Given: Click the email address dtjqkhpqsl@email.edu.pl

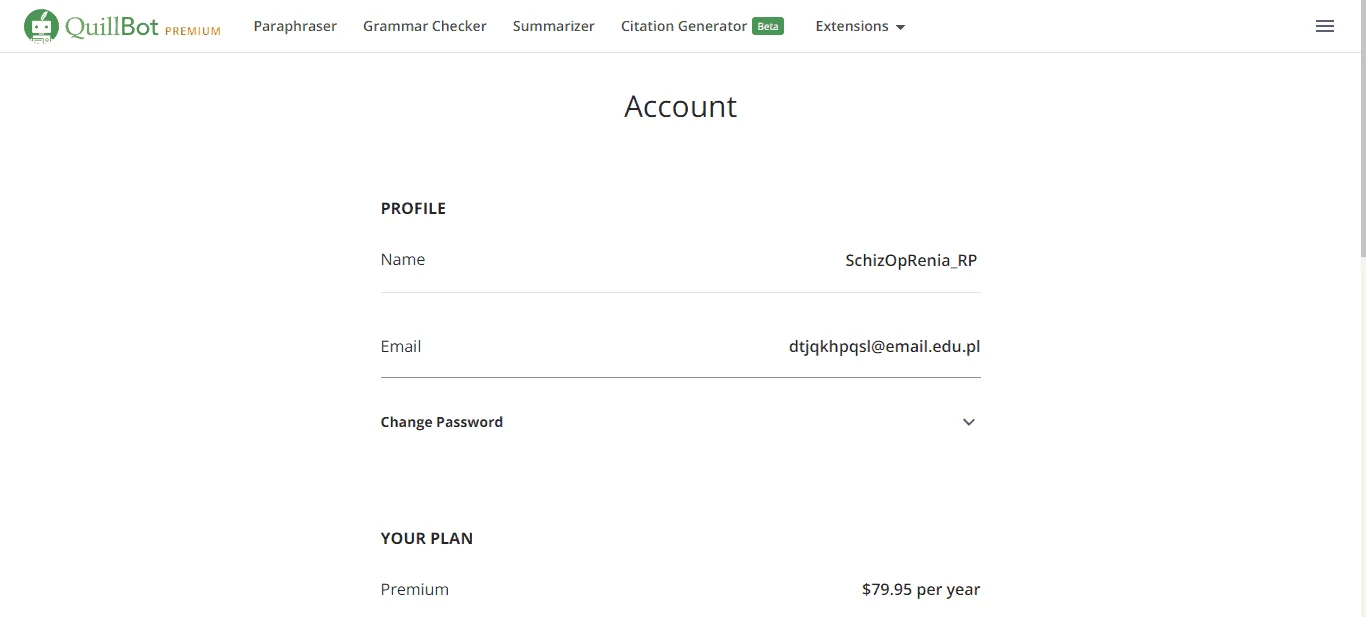Looking at the screenshot, I should click(884, 347).
